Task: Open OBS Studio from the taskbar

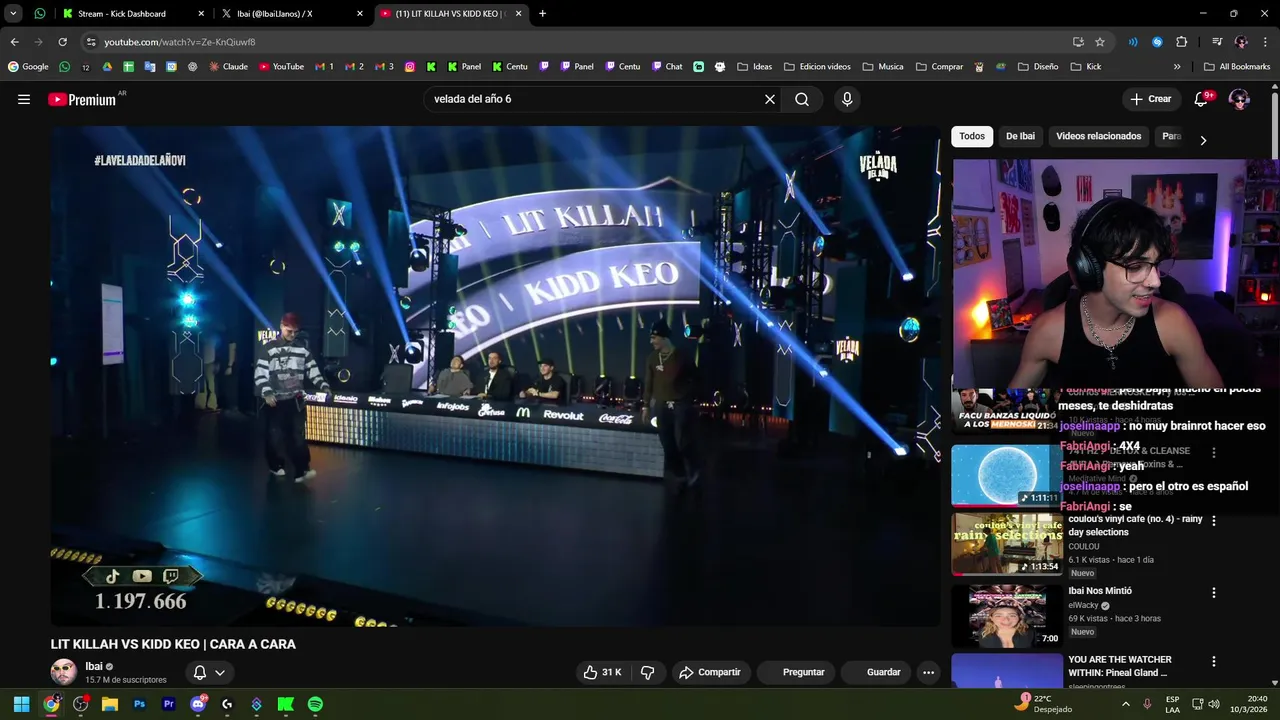Action: tap(81, 704)
